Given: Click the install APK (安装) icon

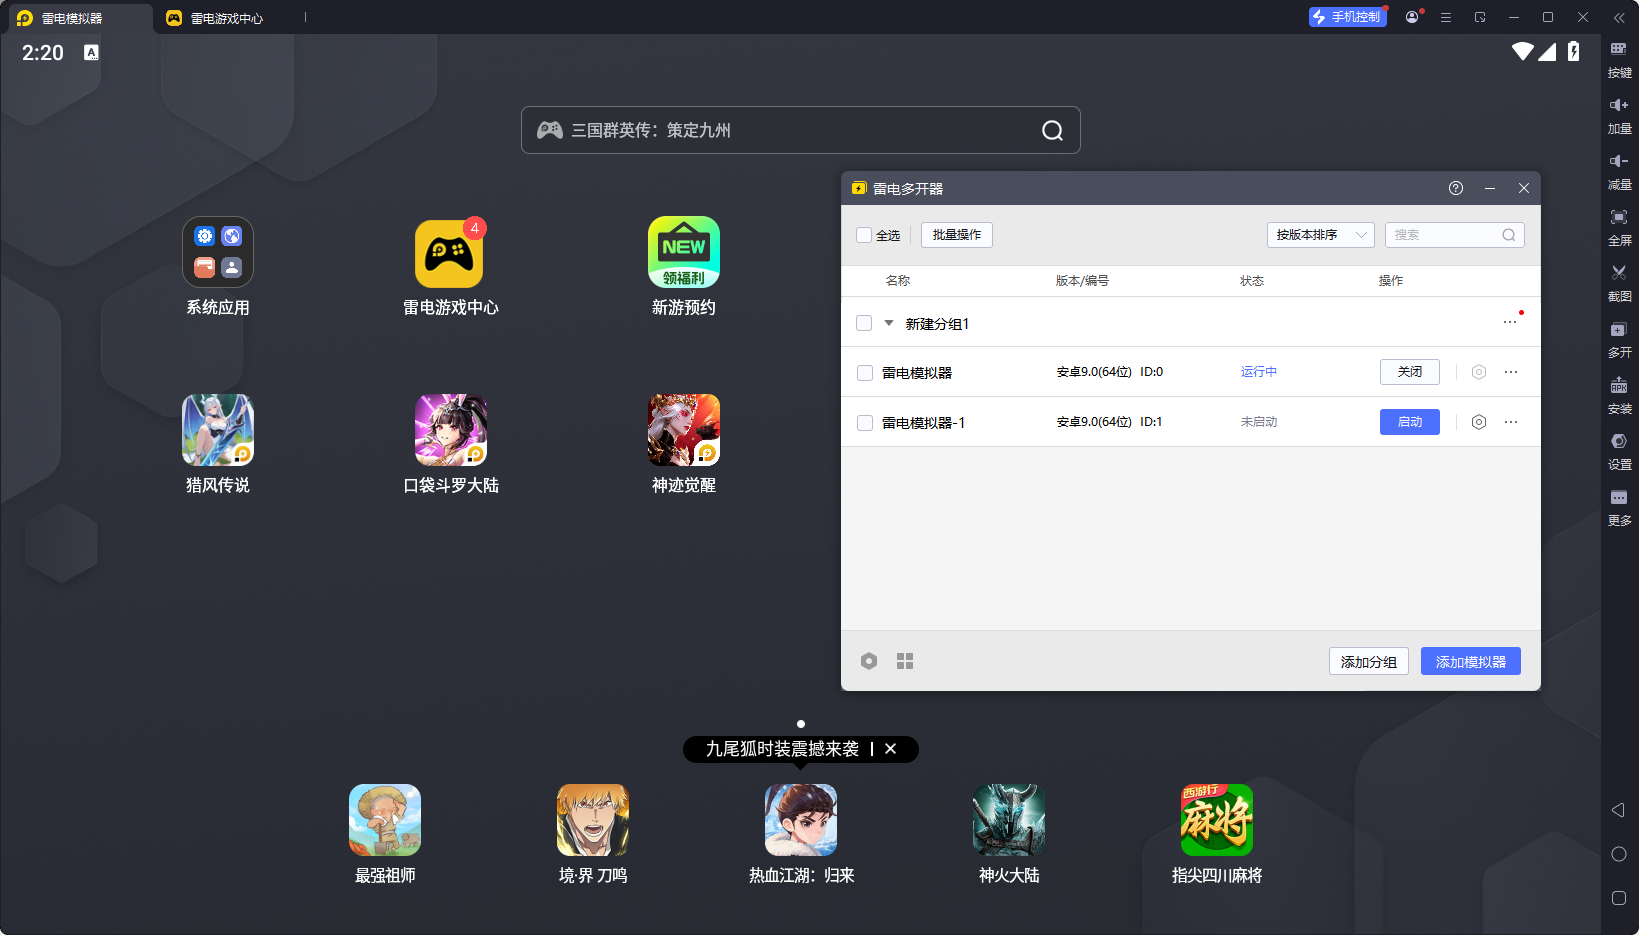Looking at the screenshot, I should (1618, 386).
